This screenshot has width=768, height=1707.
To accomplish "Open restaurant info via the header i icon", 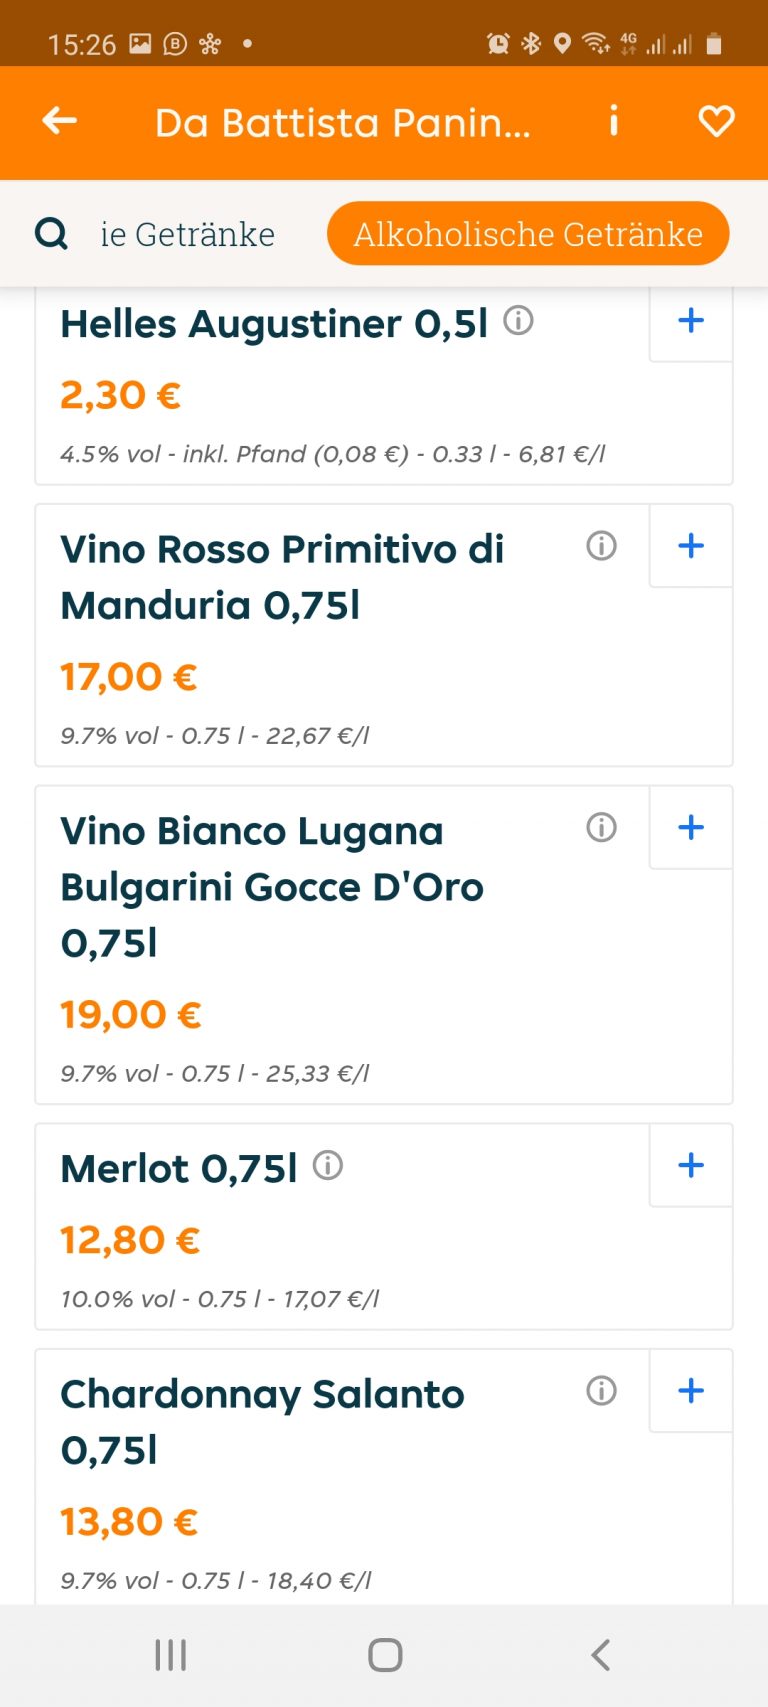I will pyautogui.click(x=614, y=121).
